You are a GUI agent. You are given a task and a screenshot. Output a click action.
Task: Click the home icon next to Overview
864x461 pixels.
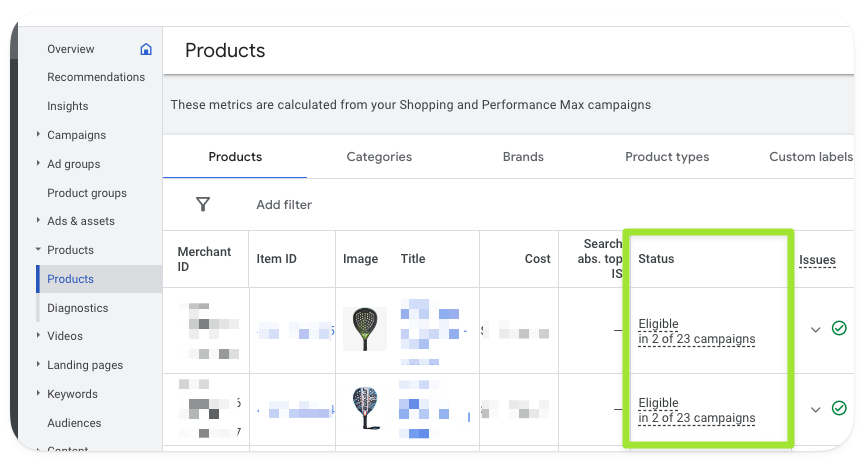[x=146, y=49]
